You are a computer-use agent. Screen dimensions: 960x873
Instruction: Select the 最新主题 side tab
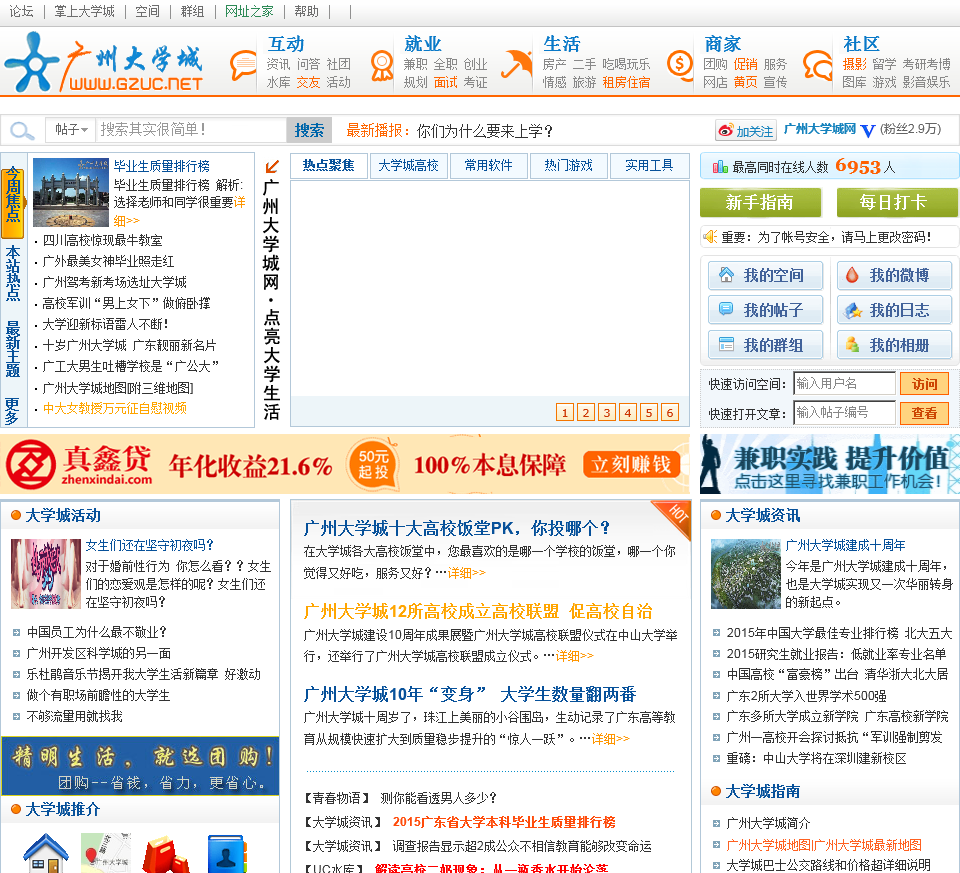pos(13,348)
